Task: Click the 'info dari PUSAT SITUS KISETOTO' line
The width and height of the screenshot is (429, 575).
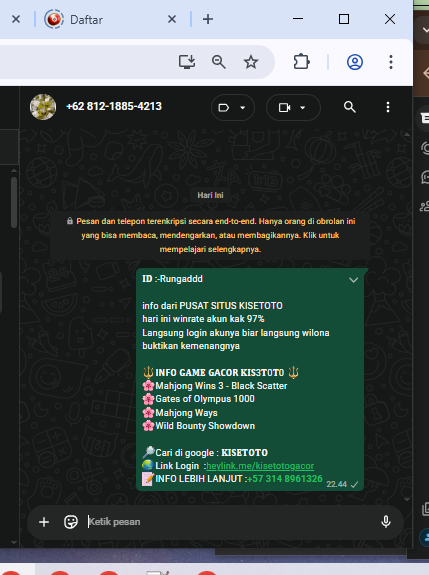Action: [x=212, y=306]
